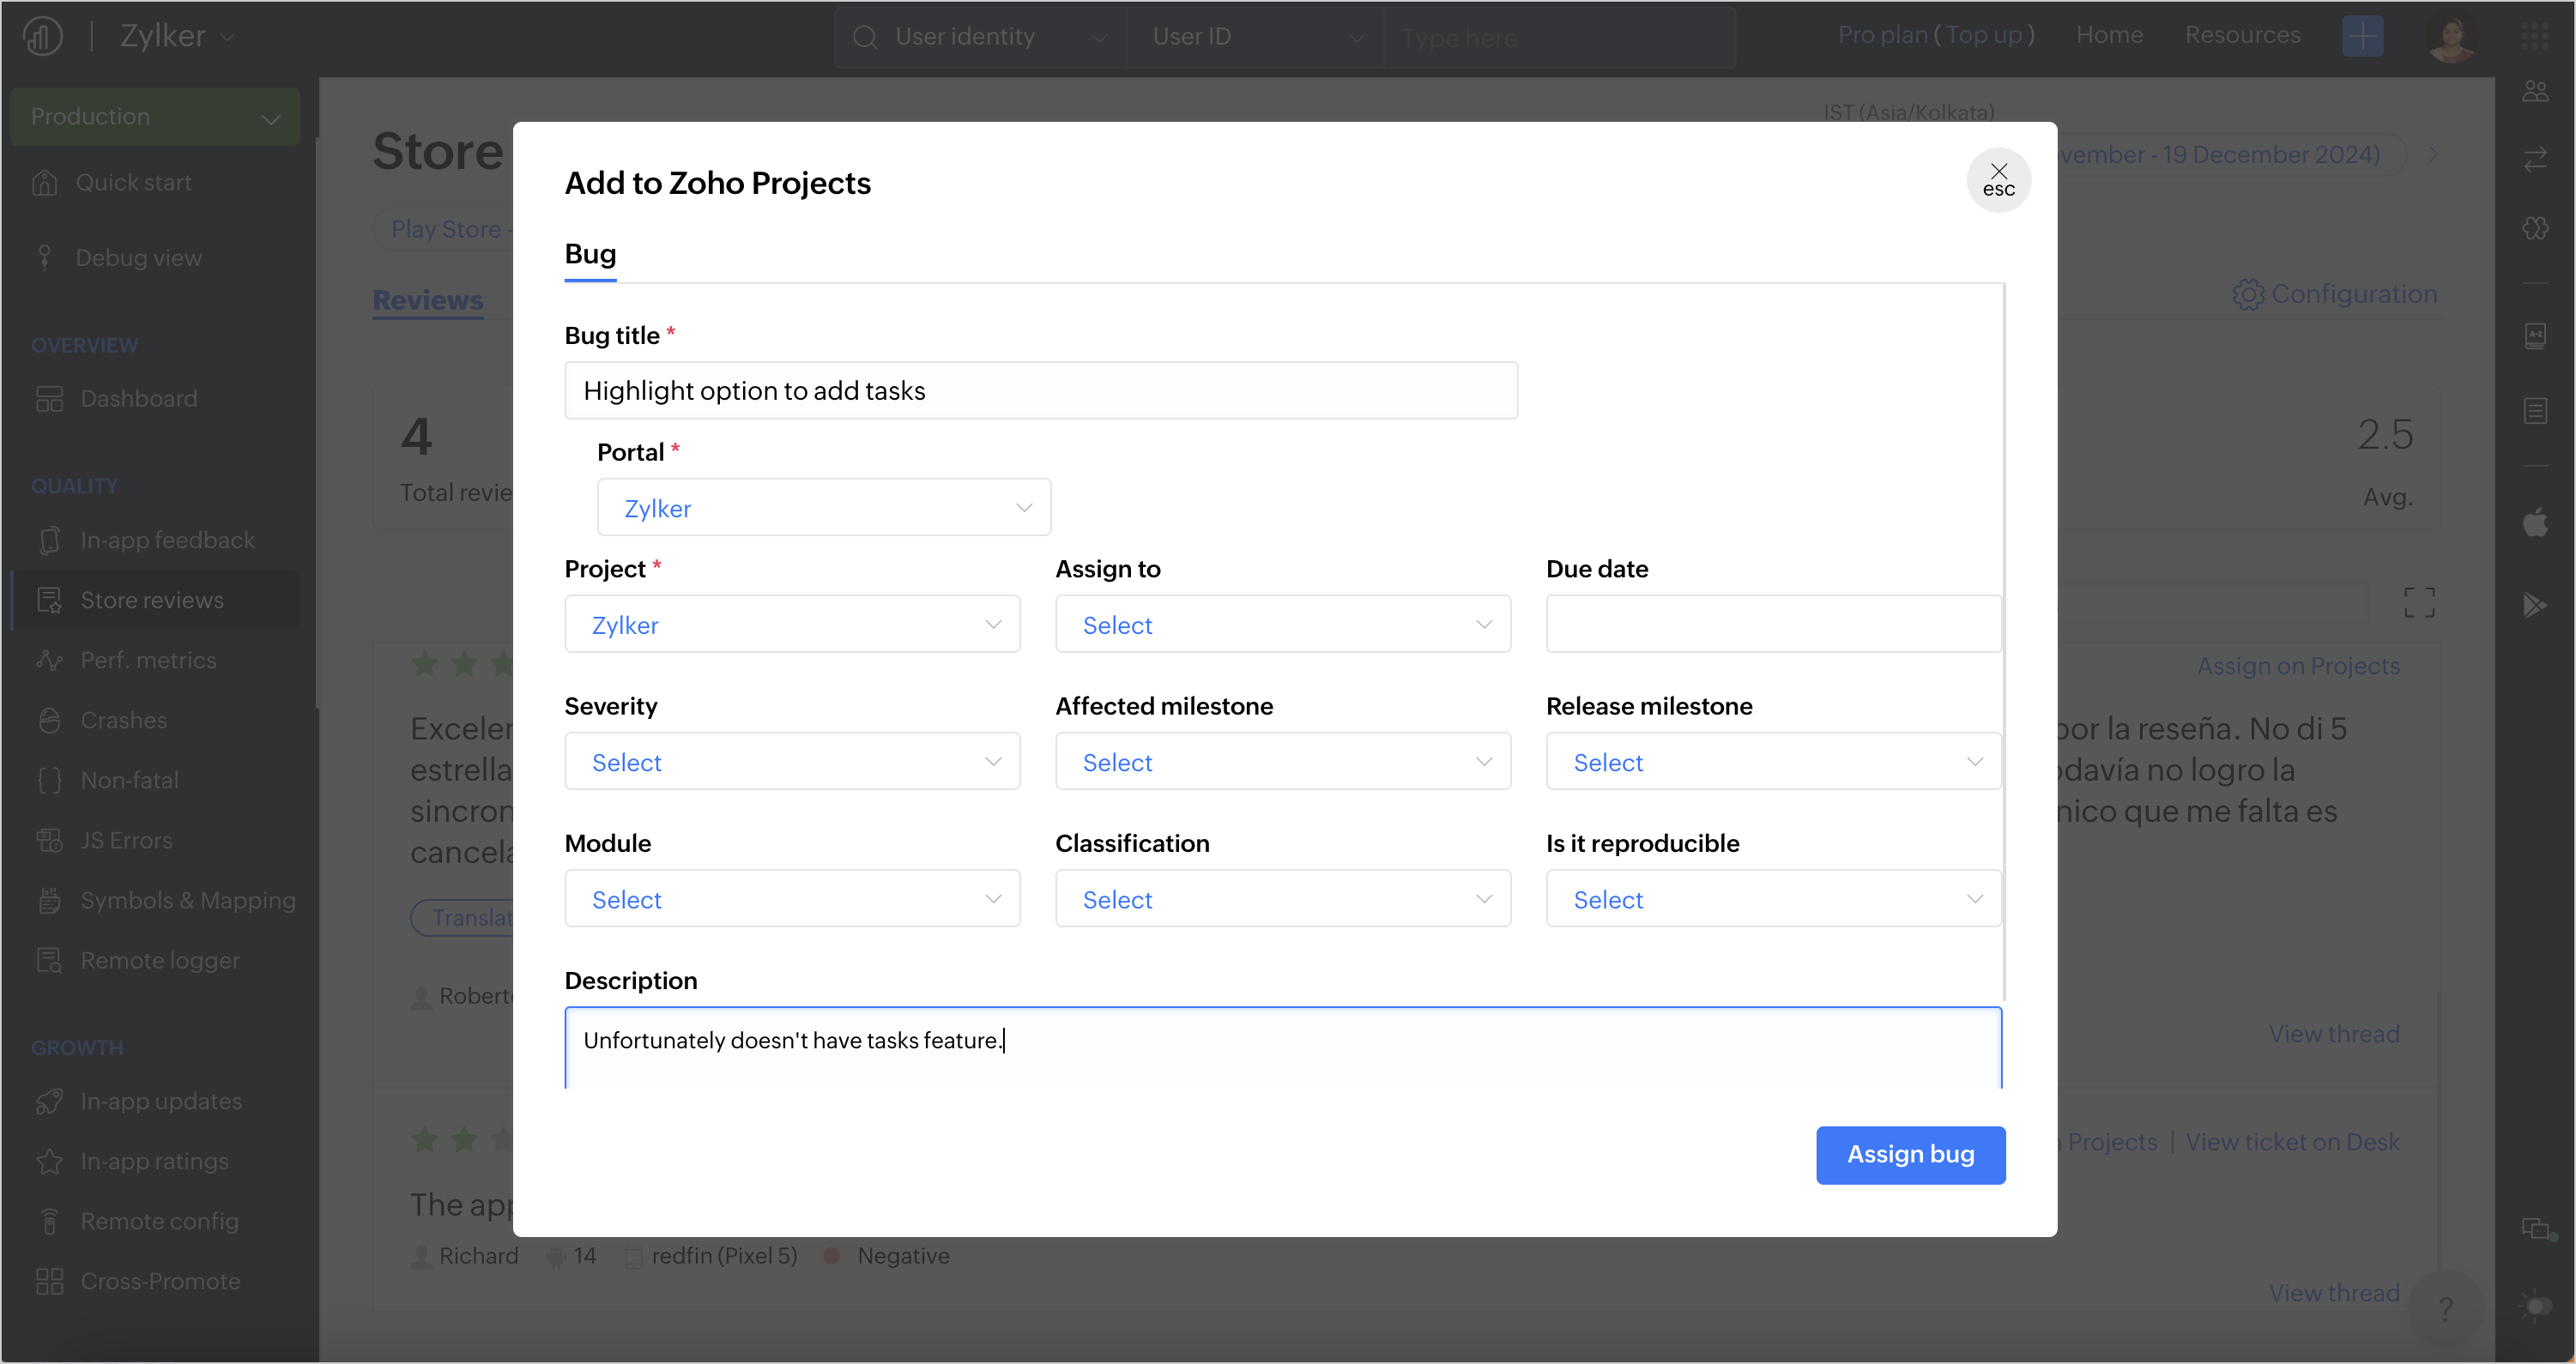The height and width of the screenshot is (1364, 2576).
Task: Open the Assign to dropdown
Action: click(1282, 625)
